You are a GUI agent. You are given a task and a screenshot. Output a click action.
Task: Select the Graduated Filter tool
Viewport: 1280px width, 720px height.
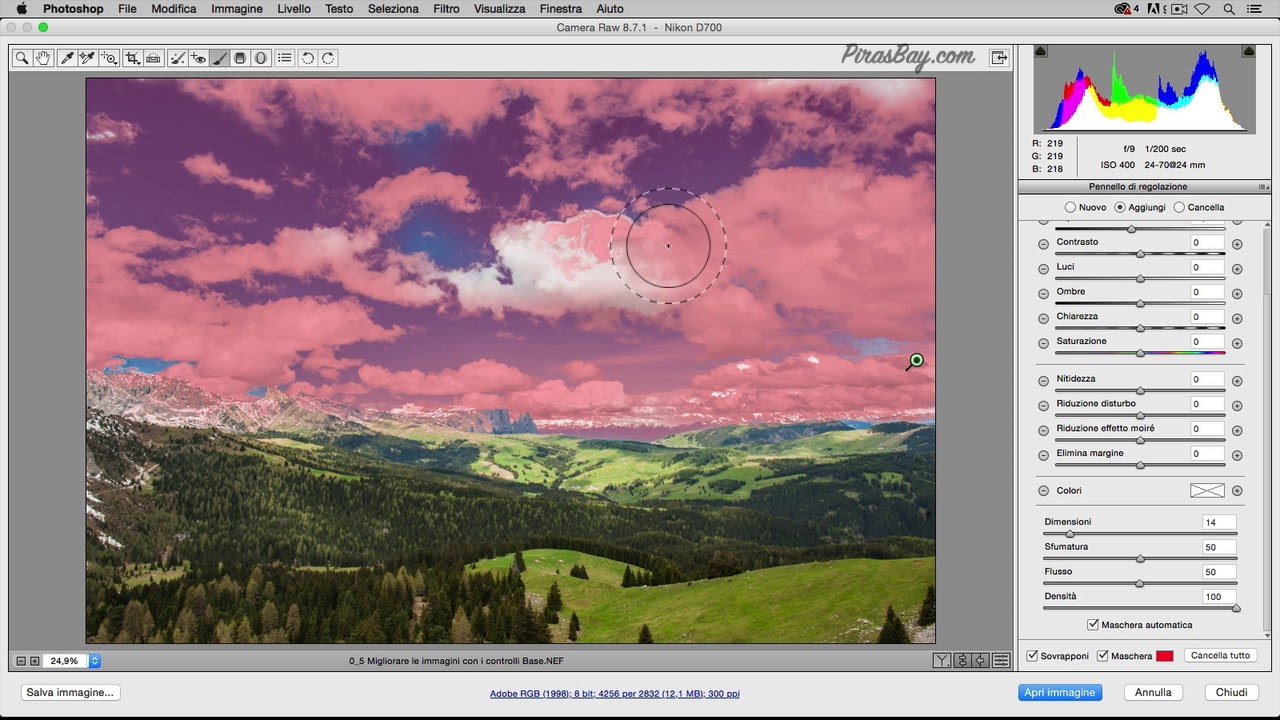240,58
